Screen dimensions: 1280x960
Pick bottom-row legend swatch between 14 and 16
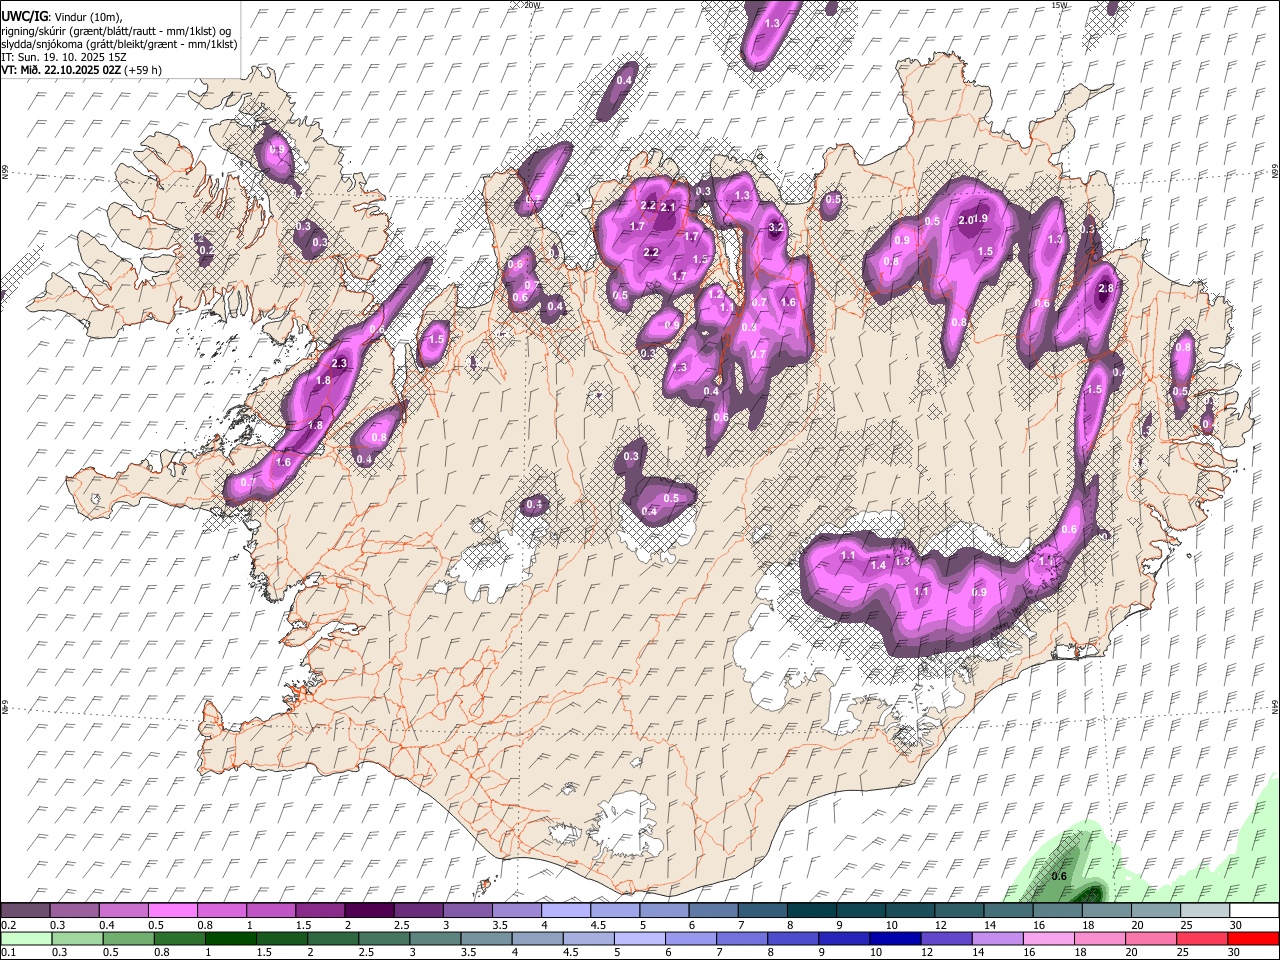(996, 938)
